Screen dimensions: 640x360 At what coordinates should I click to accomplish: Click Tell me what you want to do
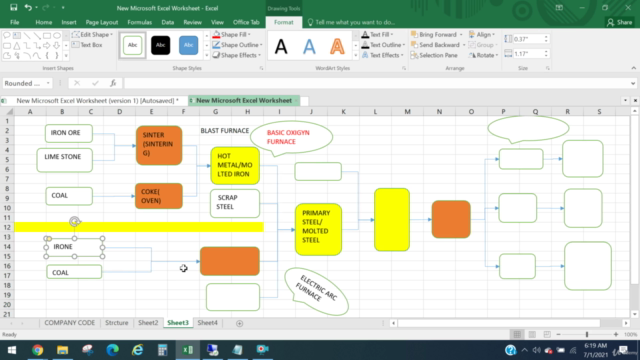point(351,22)
